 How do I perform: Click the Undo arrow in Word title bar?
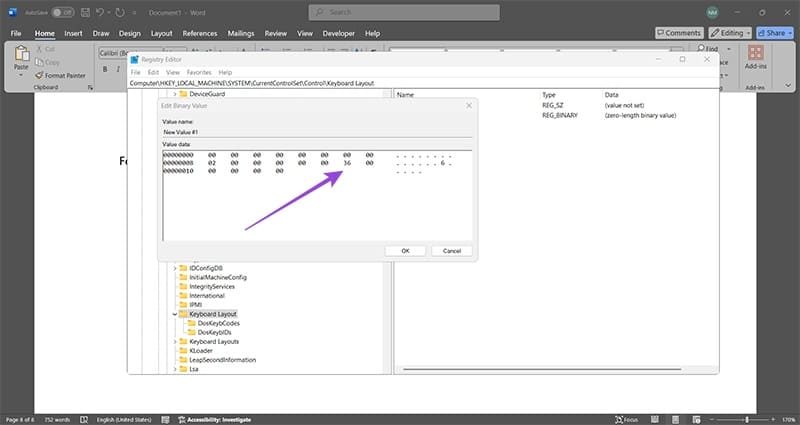coord(100,12)
